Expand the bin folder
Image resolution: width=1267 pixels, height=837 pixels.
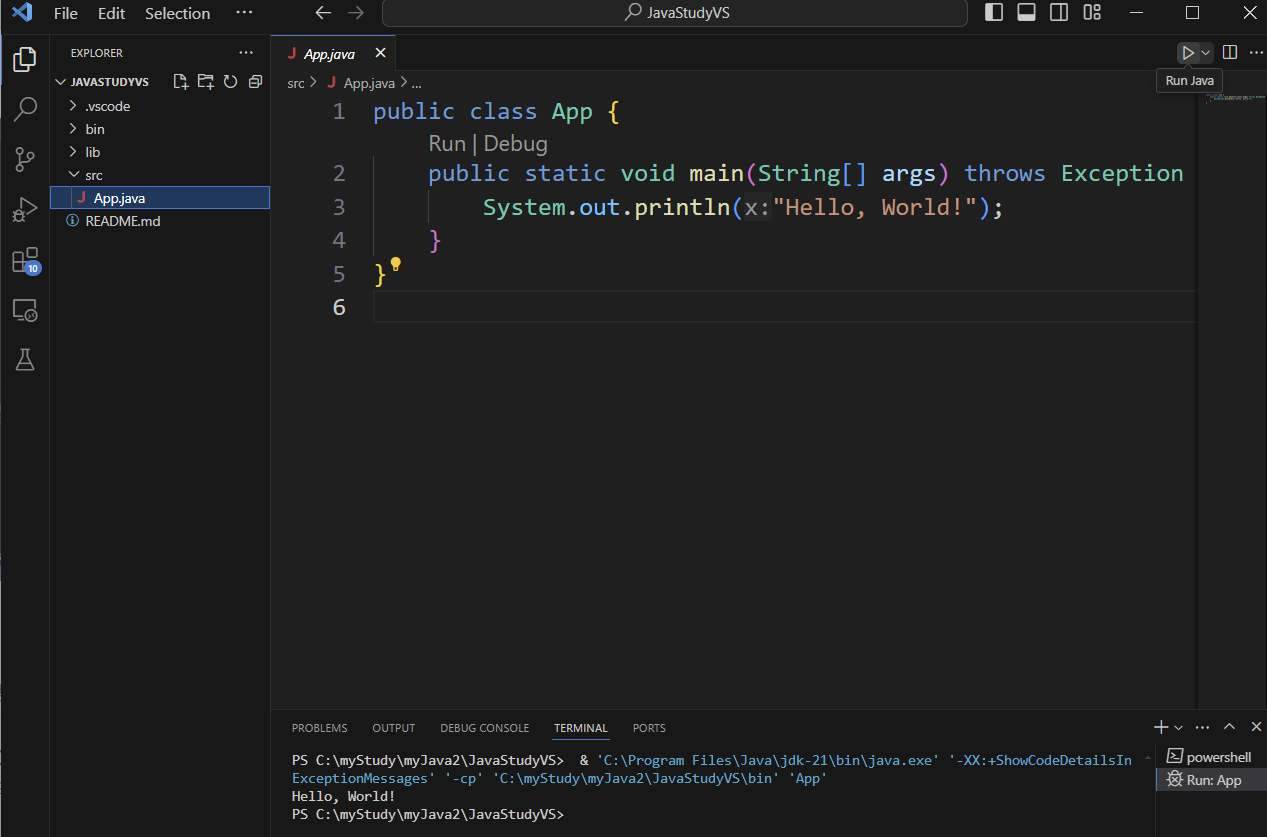click(160, 129)
